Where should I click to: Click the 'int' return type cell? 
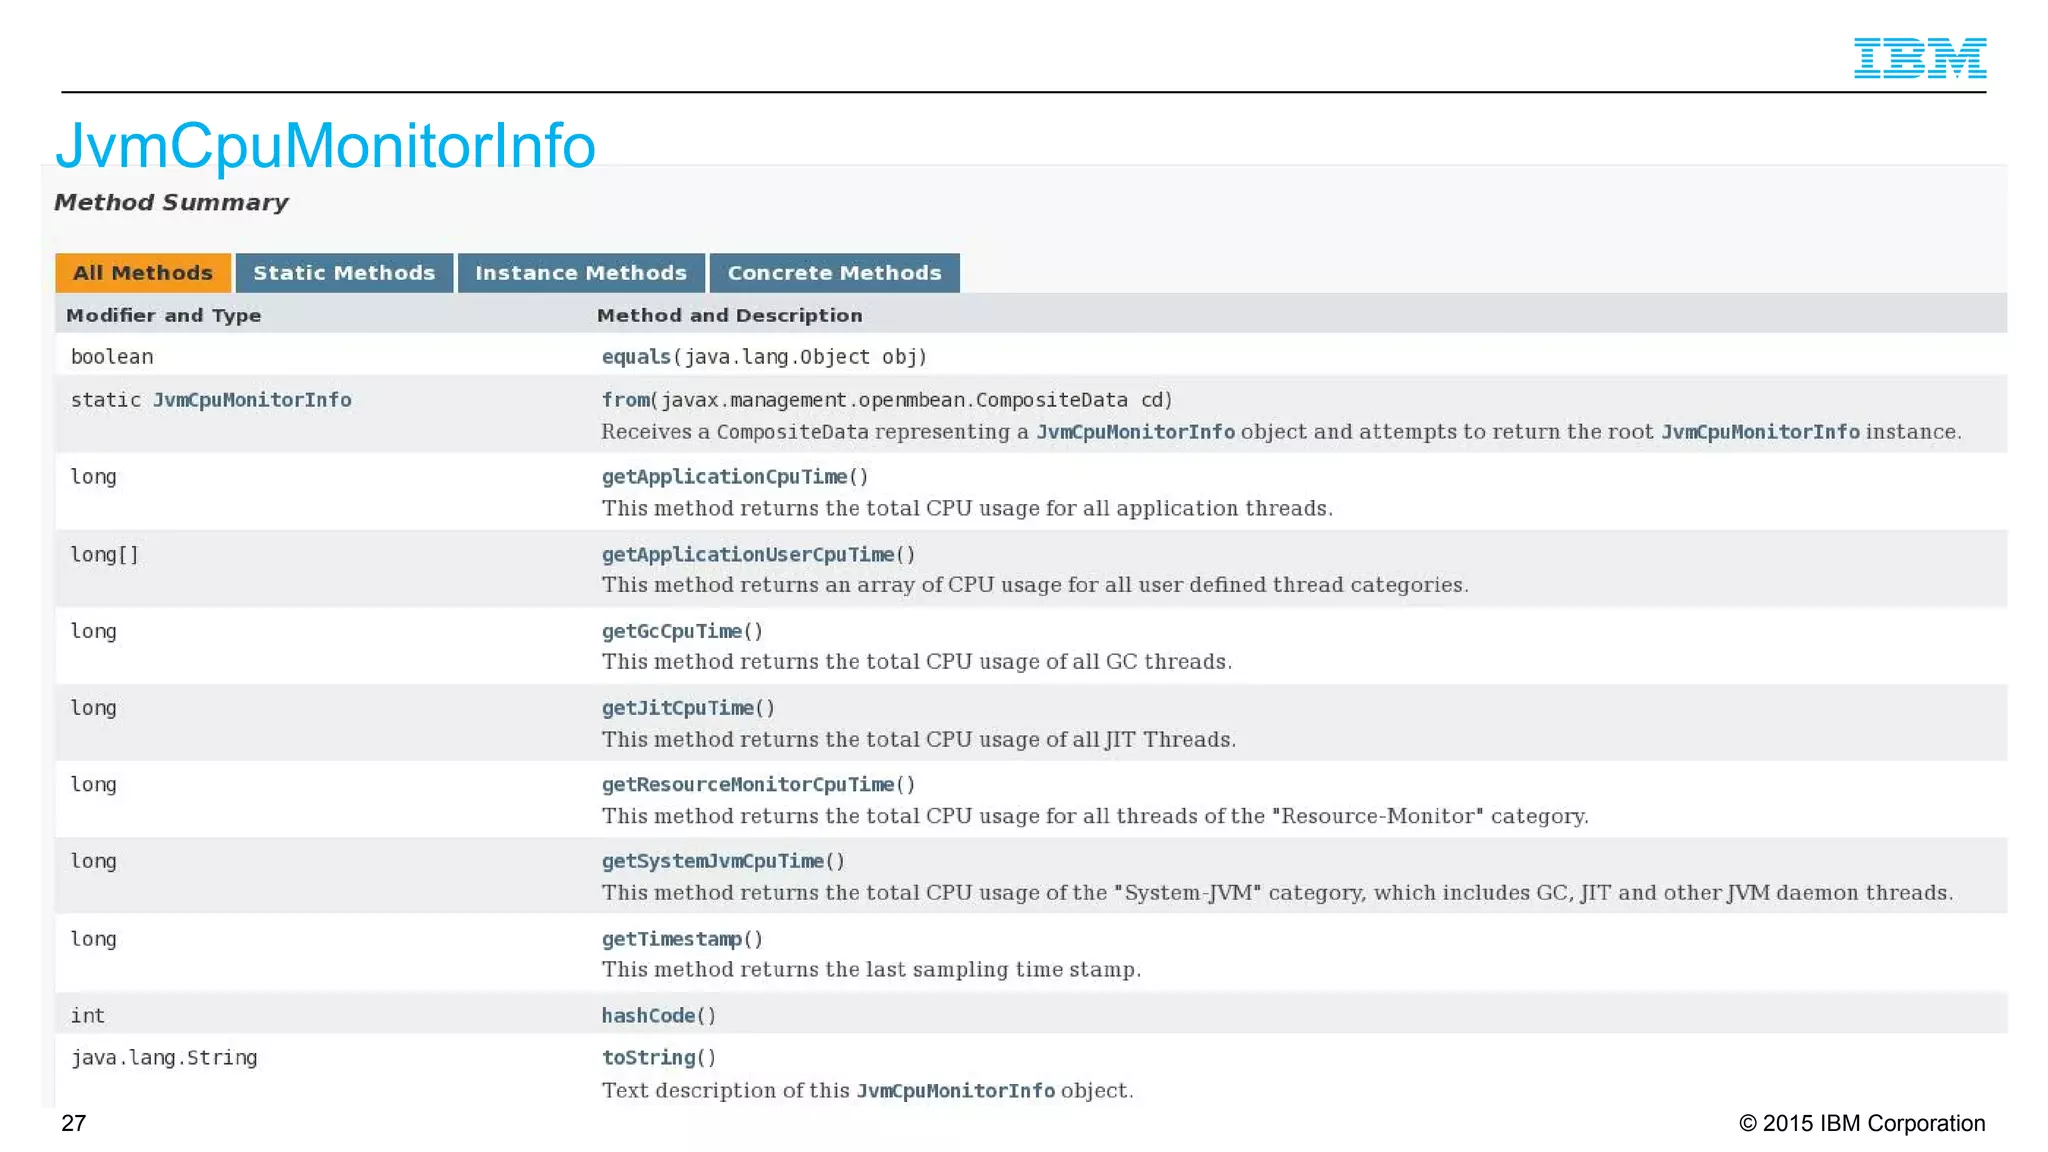click(88, 1016)
